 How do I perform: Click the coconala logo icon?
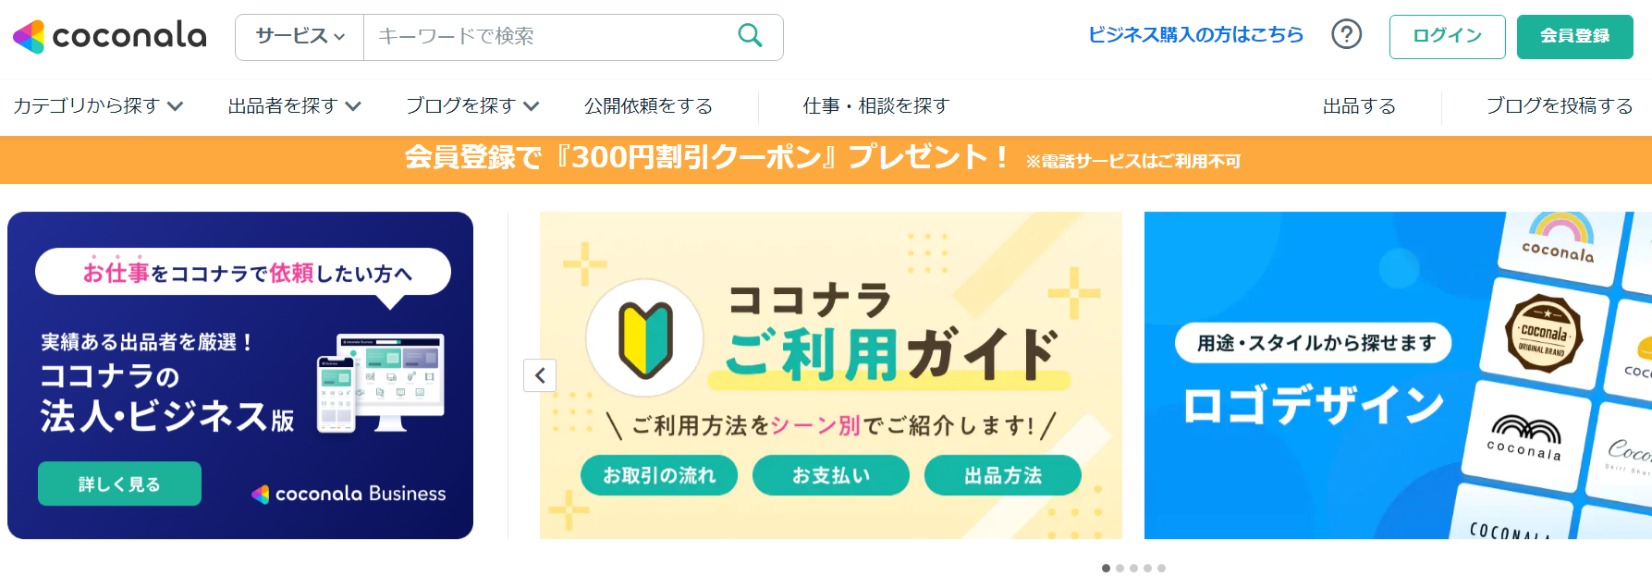28,37
